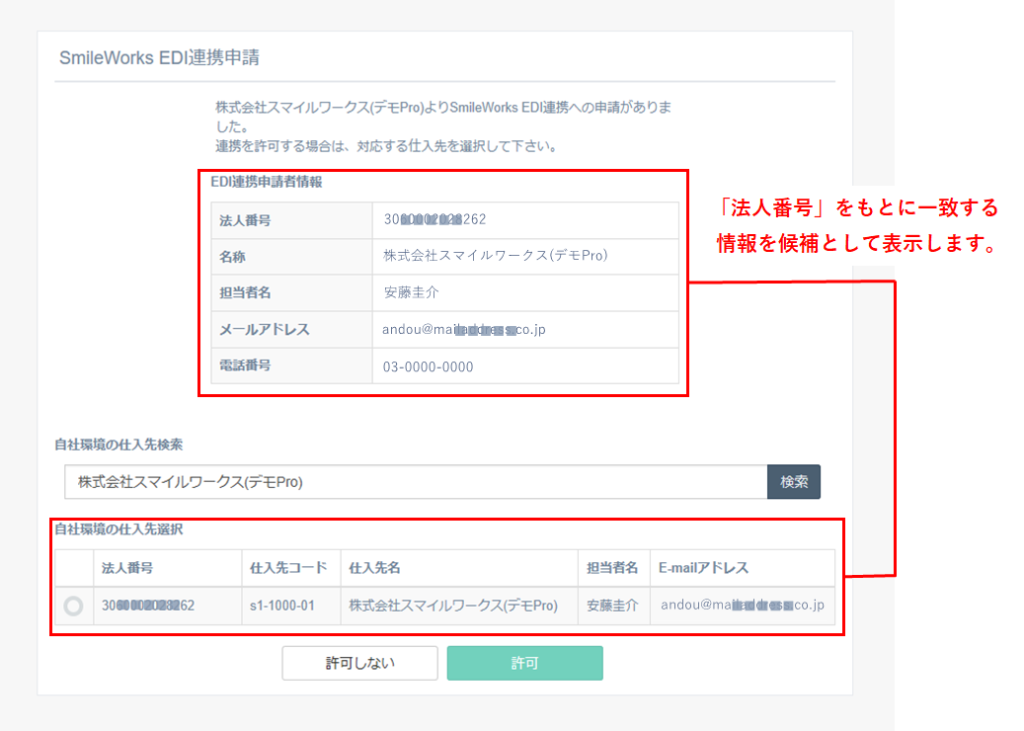Click the 法人番号 row label in applicant info
This screenshot has height=731, width=1024.
(245, 220)
